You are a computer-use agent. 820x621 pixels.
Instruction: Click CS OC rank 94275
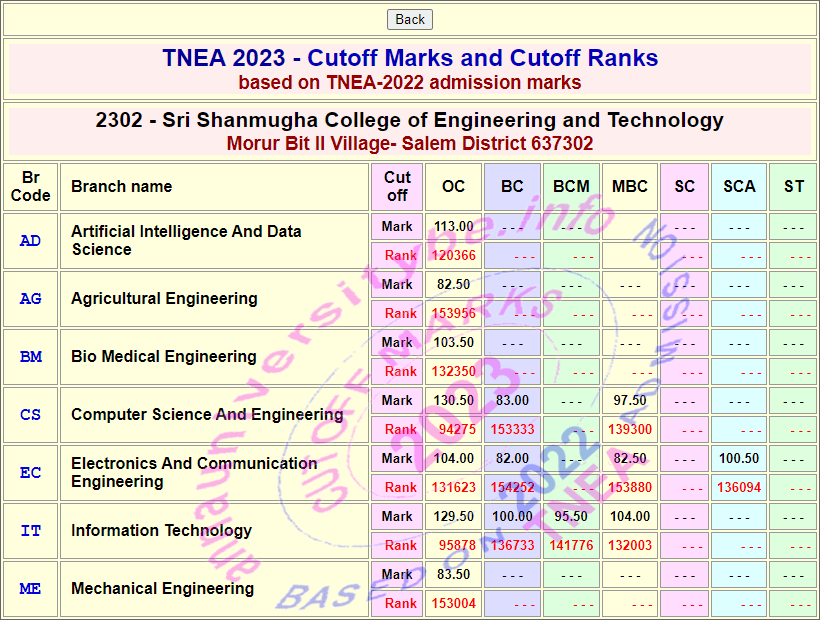click(x=457, y=430)
